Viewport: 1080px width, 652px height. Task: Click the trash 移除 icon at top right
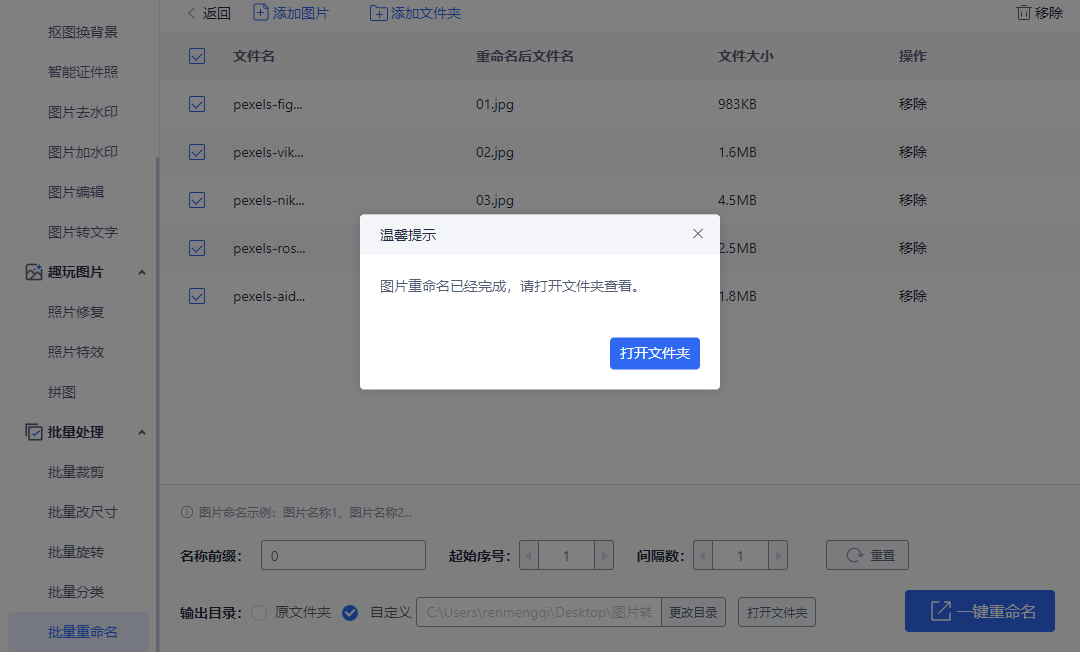pyautogui.click(x=1024, y=13)
